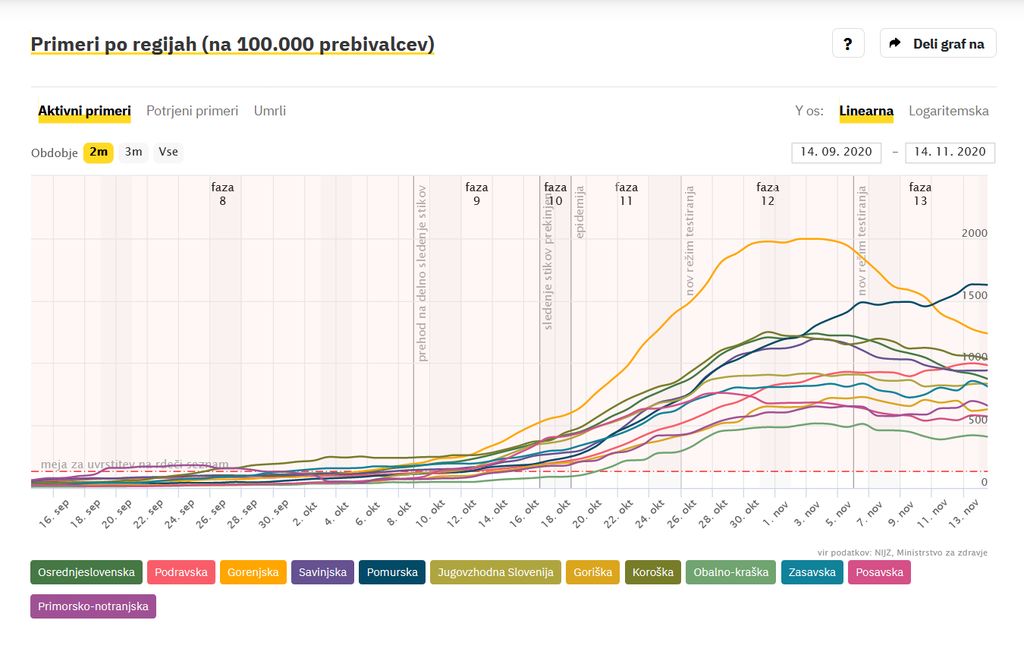Open end date field 14. 11. 2020

click(x=949, y=152)
